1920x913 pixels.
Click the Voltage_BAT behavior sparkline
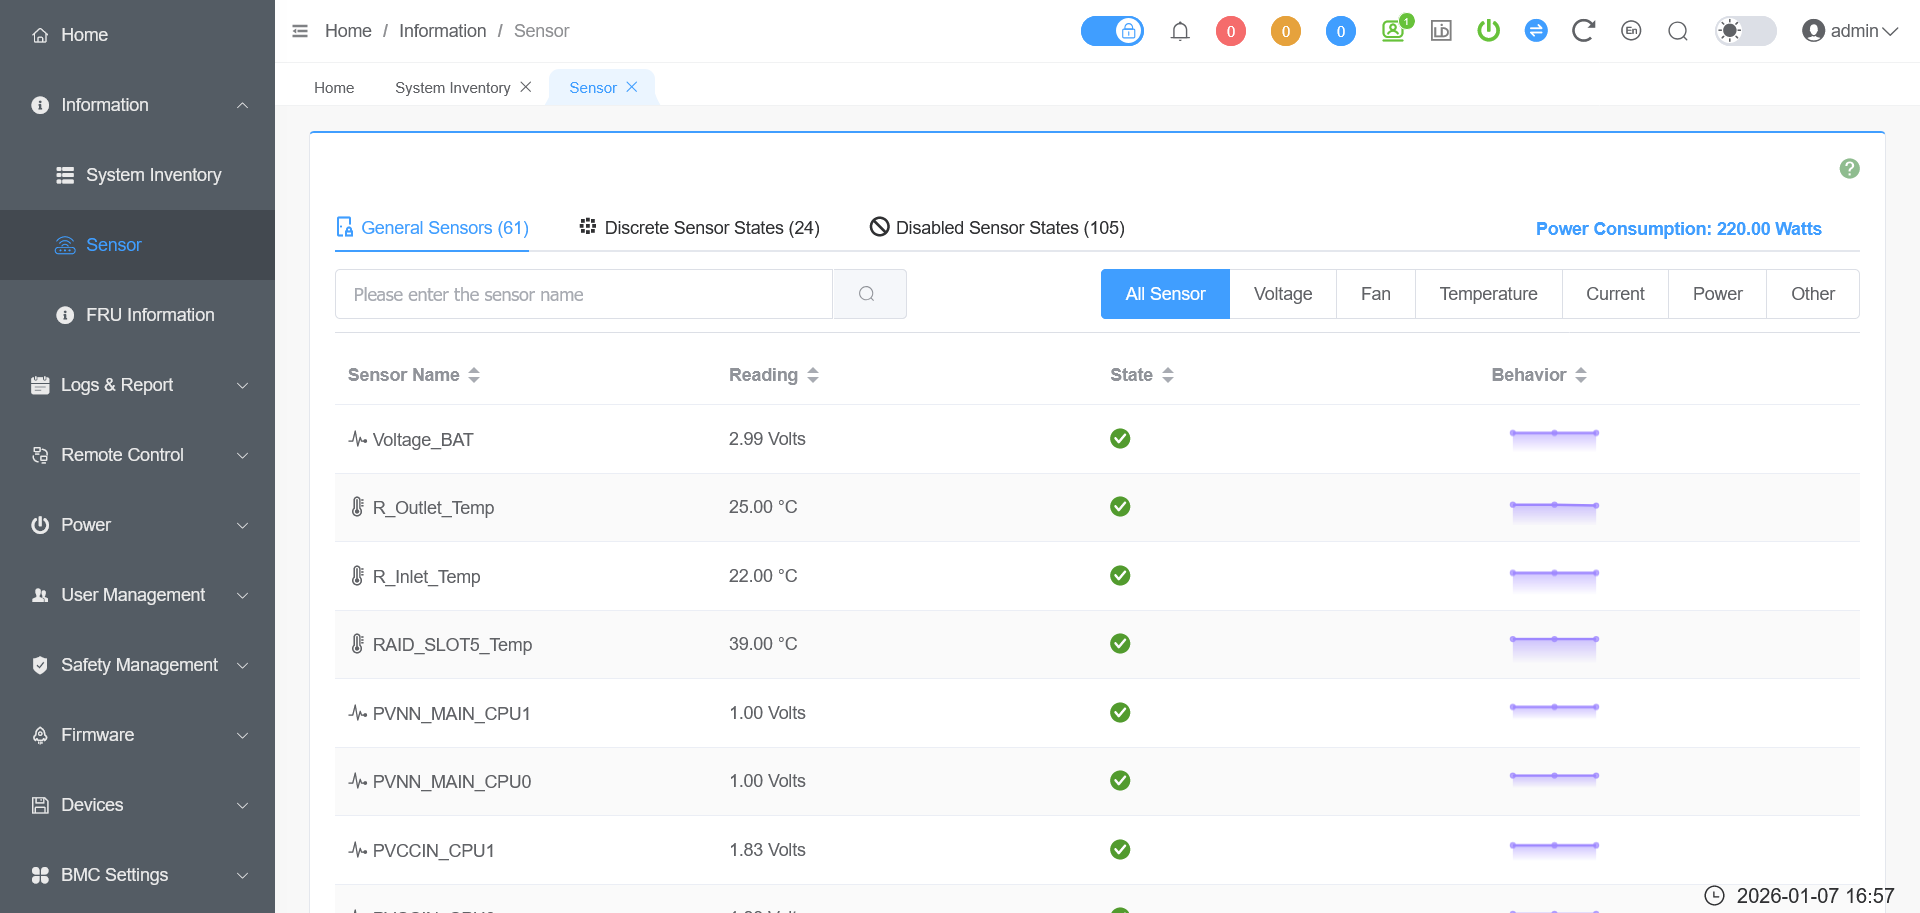(x=1553, y=438)
